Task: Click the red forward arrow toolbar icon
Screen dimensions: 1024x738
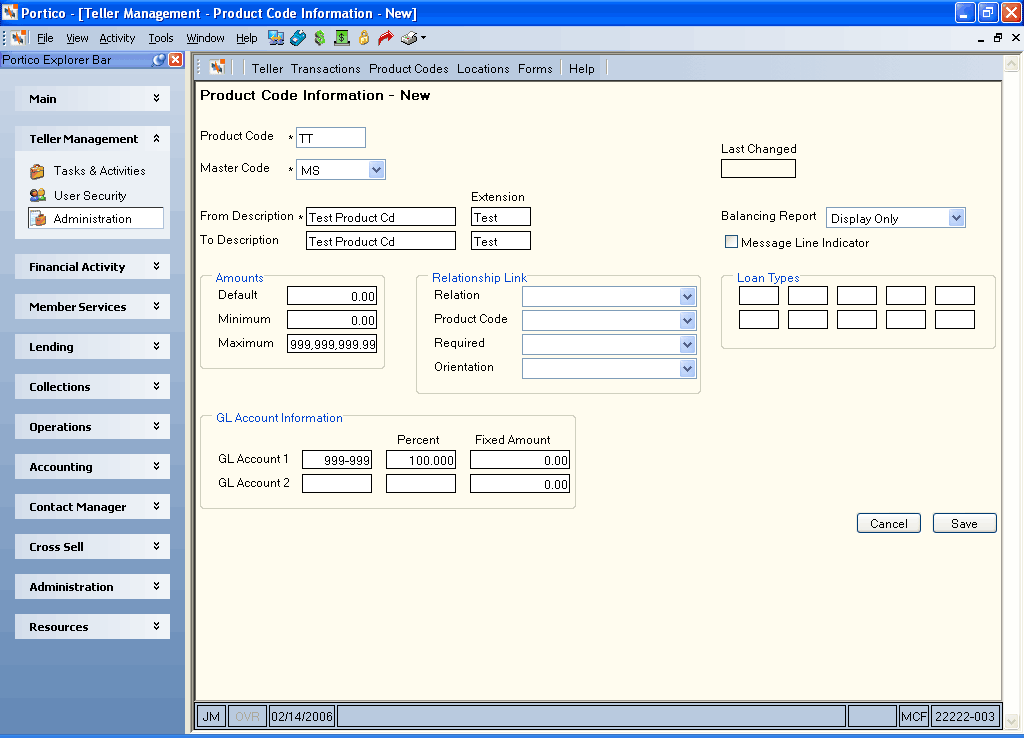Action: (x=385, y=38)
